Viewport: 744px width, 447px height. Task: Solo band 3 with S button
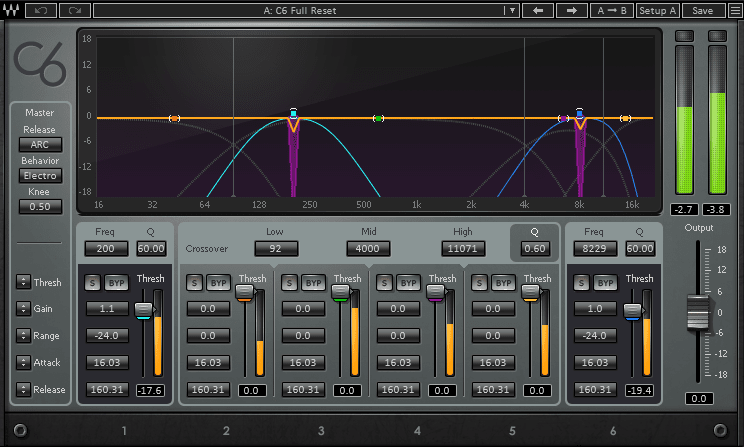click(289, 283)
